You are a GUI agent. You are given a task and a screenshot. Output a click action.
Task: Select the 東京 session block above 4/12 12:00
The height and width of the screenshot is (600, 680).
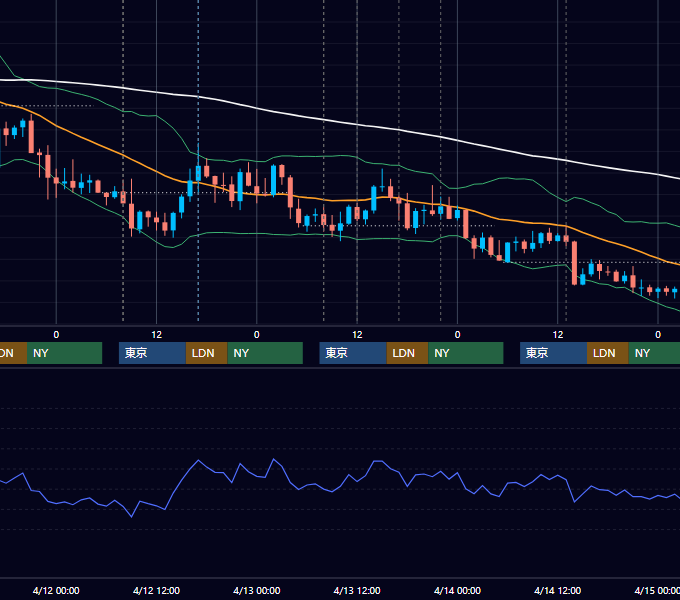(152, 353)
